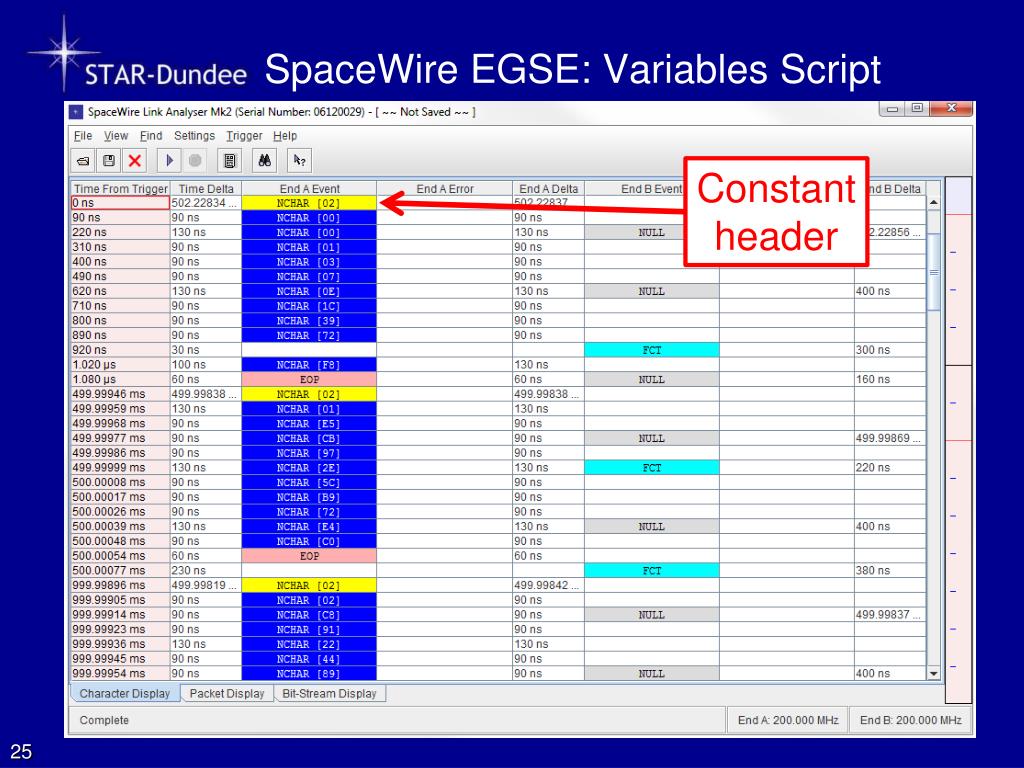Screen dimensions: 1024x768
Task: Select the EOP cell in the 500.00054 ms row
Action: coord(309,556)
